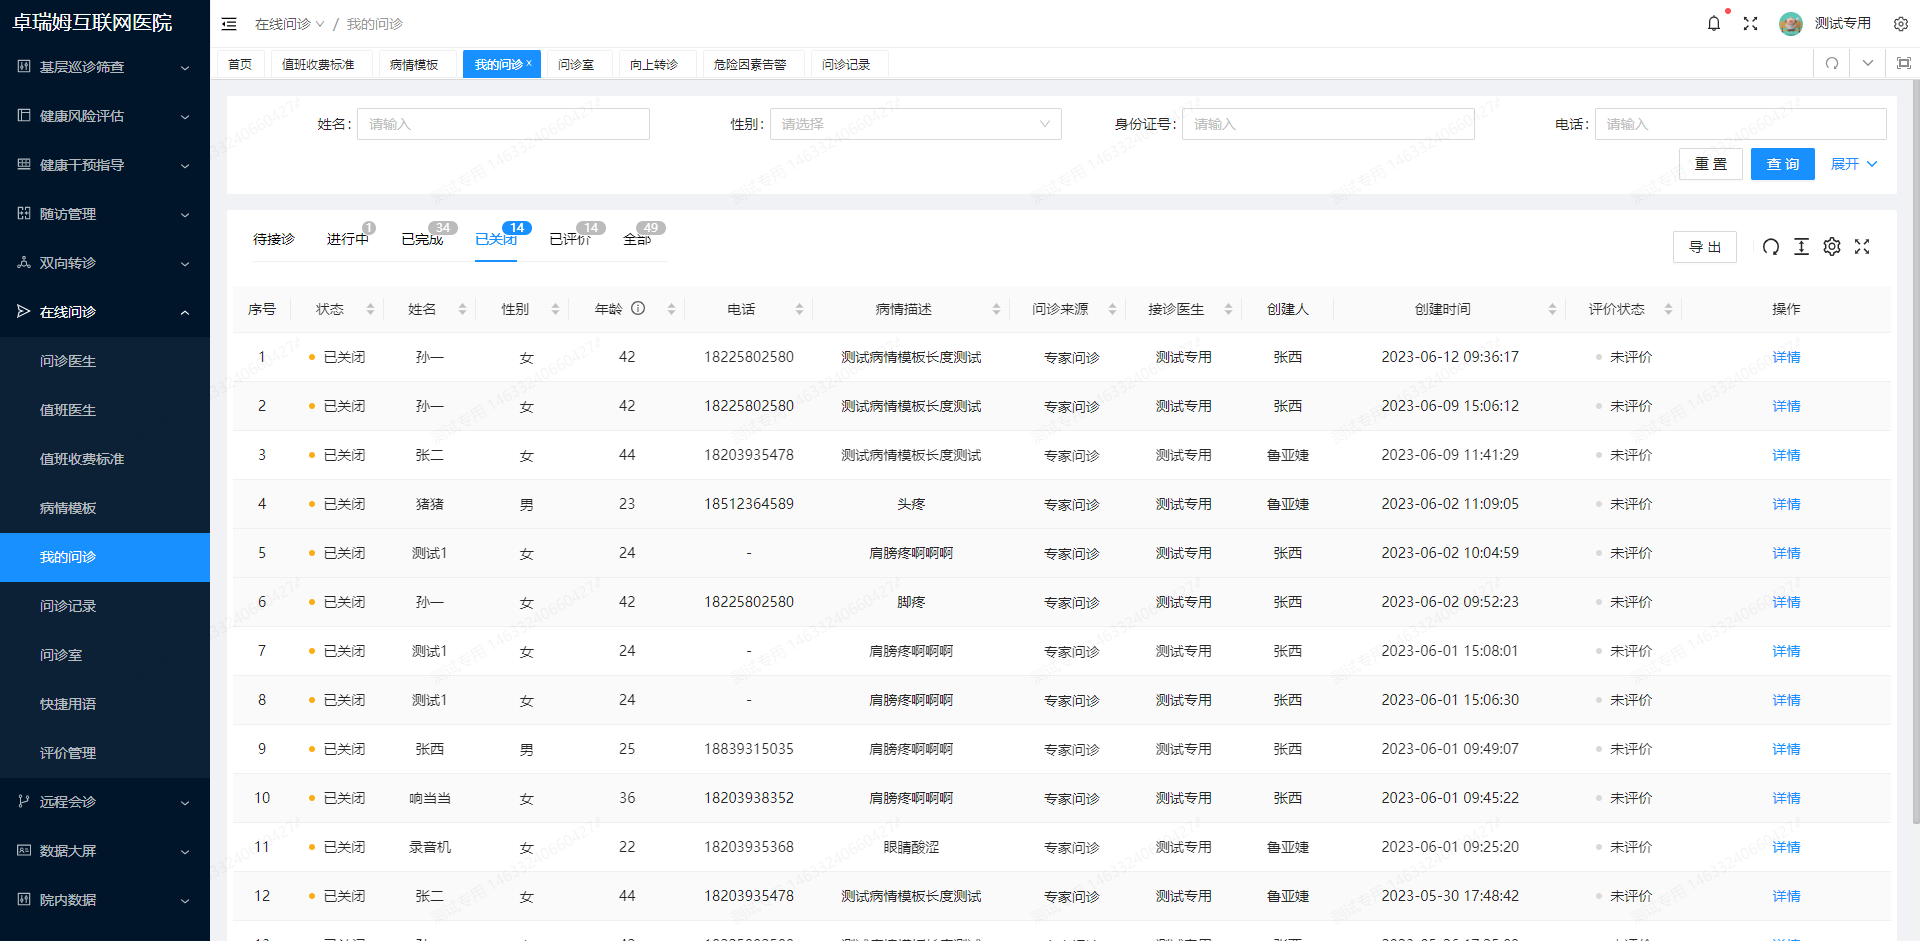Refresh current tab via tab-bar reload icon
This screenshot has height=941, width=1920.
[1832, 63]
